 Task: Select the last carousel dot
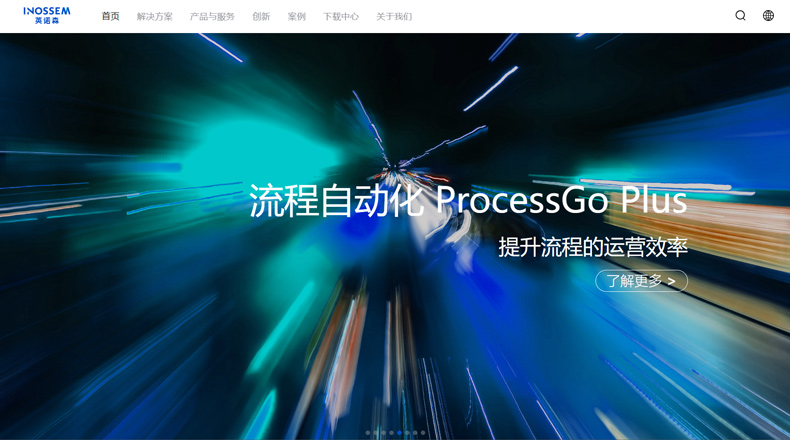pyautogui.click(x=423, y=433)
